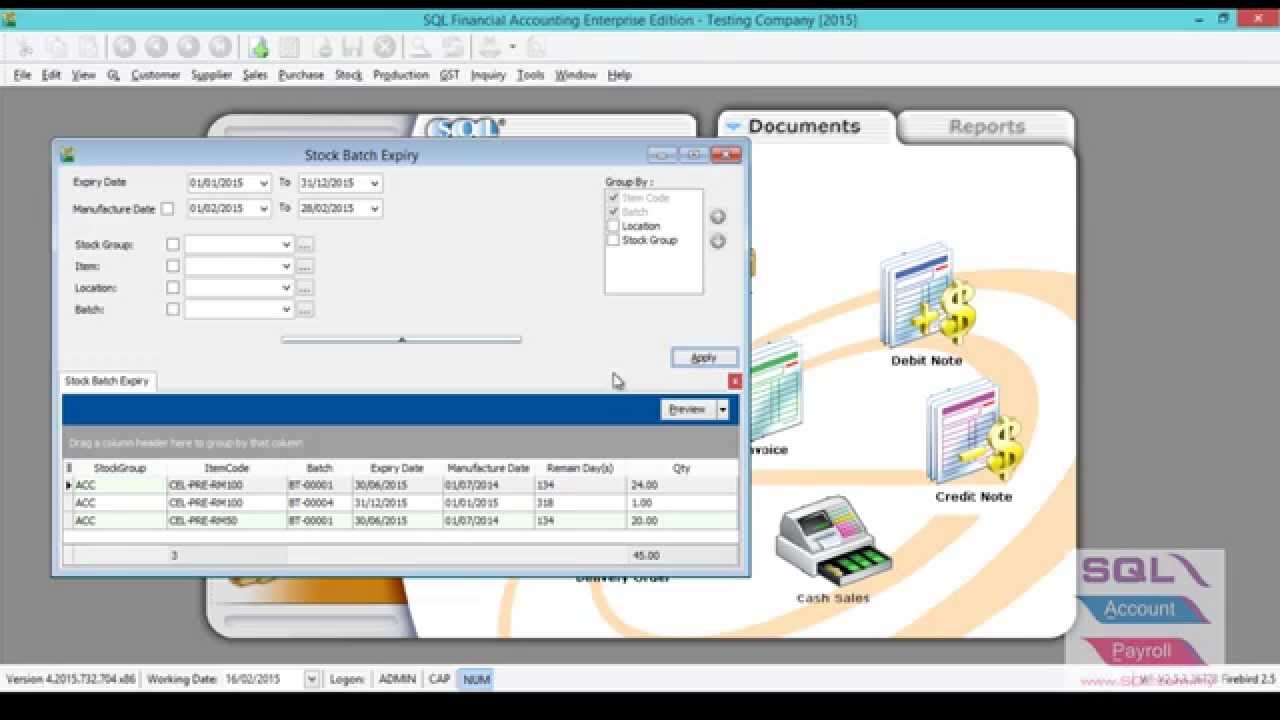Image resolution: width=1280 pixels, height=720 pixels.
Task: Close the Stock Batch Expiry result tab
Action: [x=735, y=381]
